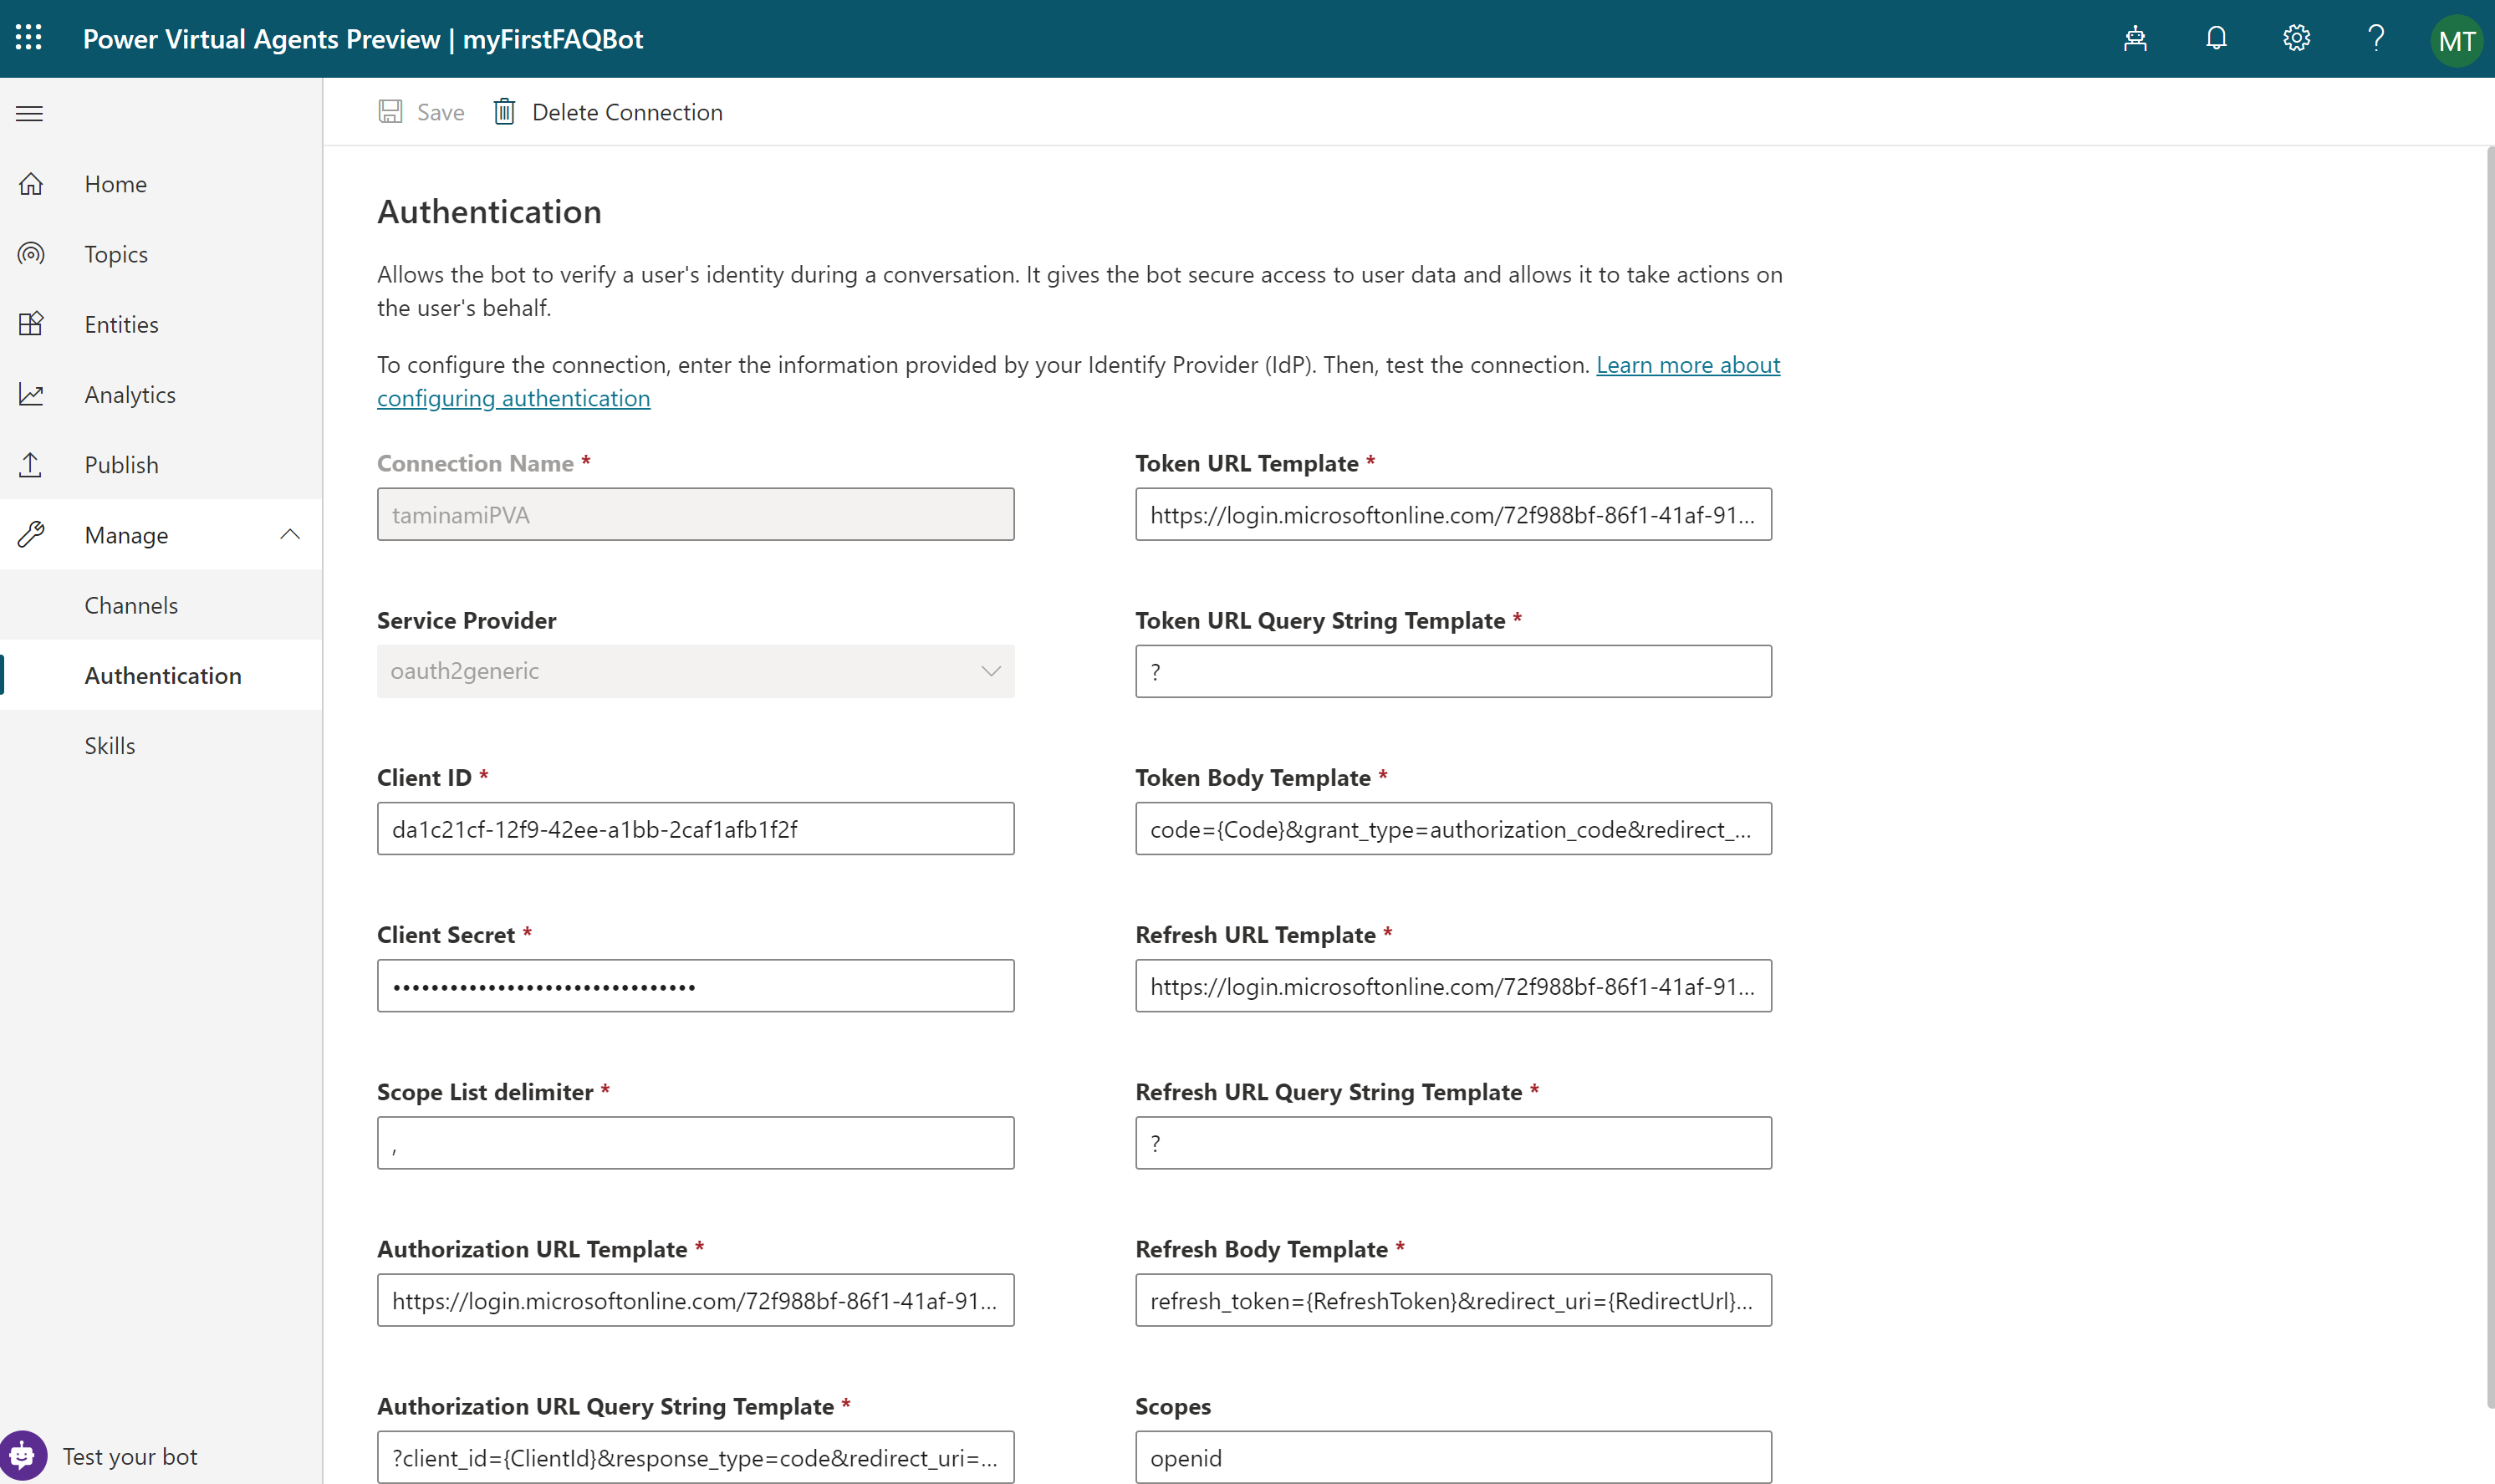This screenshot has height=1484, width=2495.
Task: Click the Entities icon in sidebar
Action: point(31,324)
